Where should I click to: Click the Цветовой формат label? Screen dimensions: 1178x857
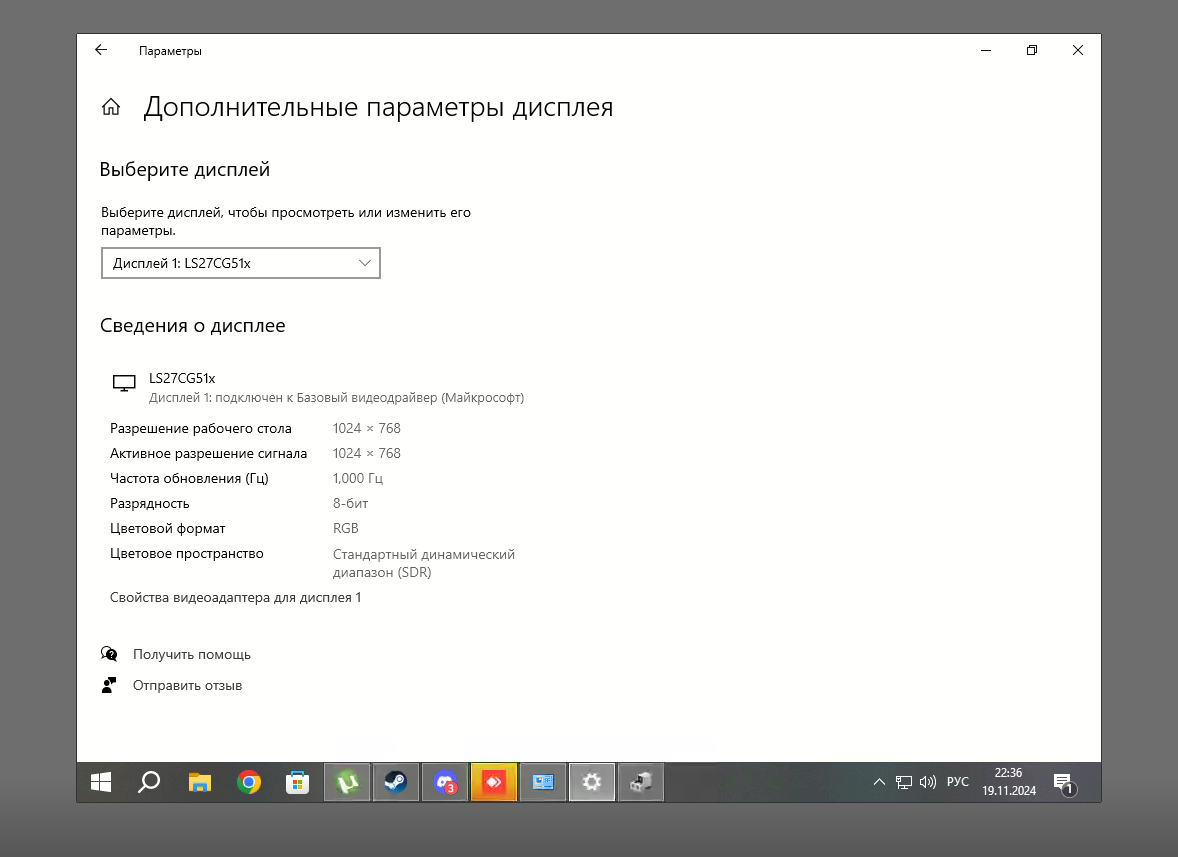[x=168, y=529]
